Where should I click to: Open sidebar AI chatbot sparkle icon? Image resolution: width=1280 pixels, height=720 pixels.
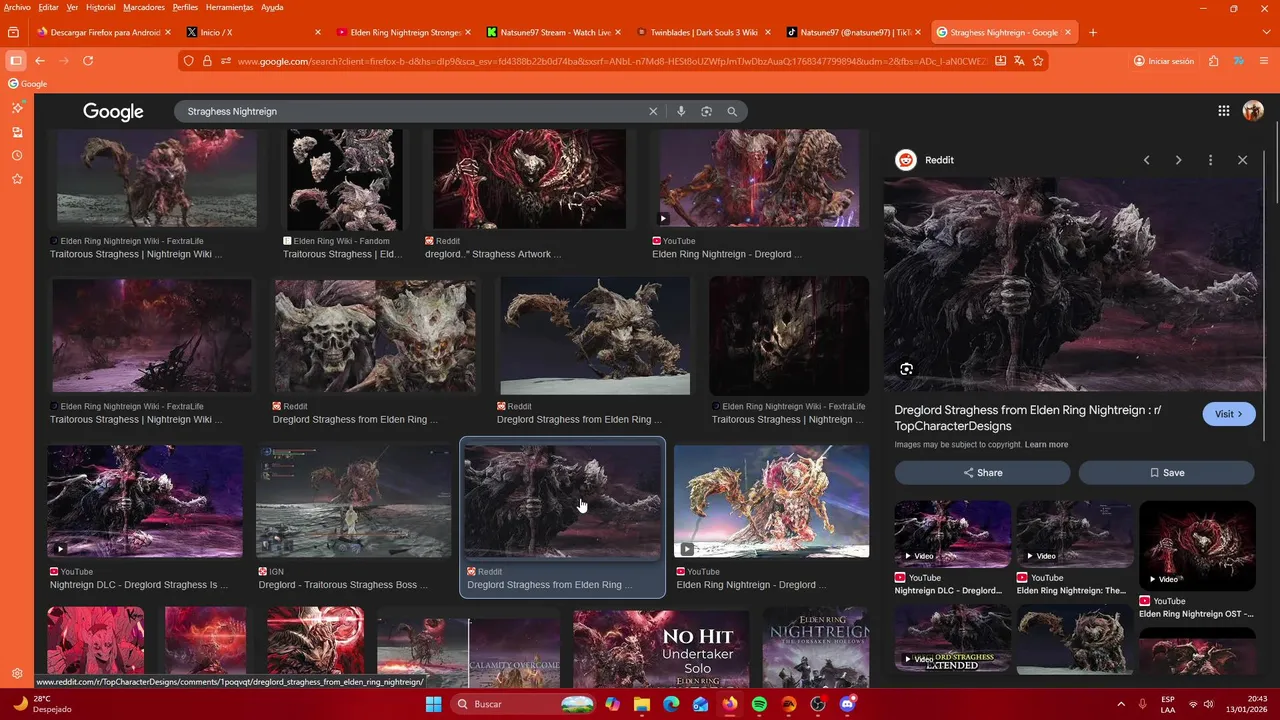coord(17,107)
